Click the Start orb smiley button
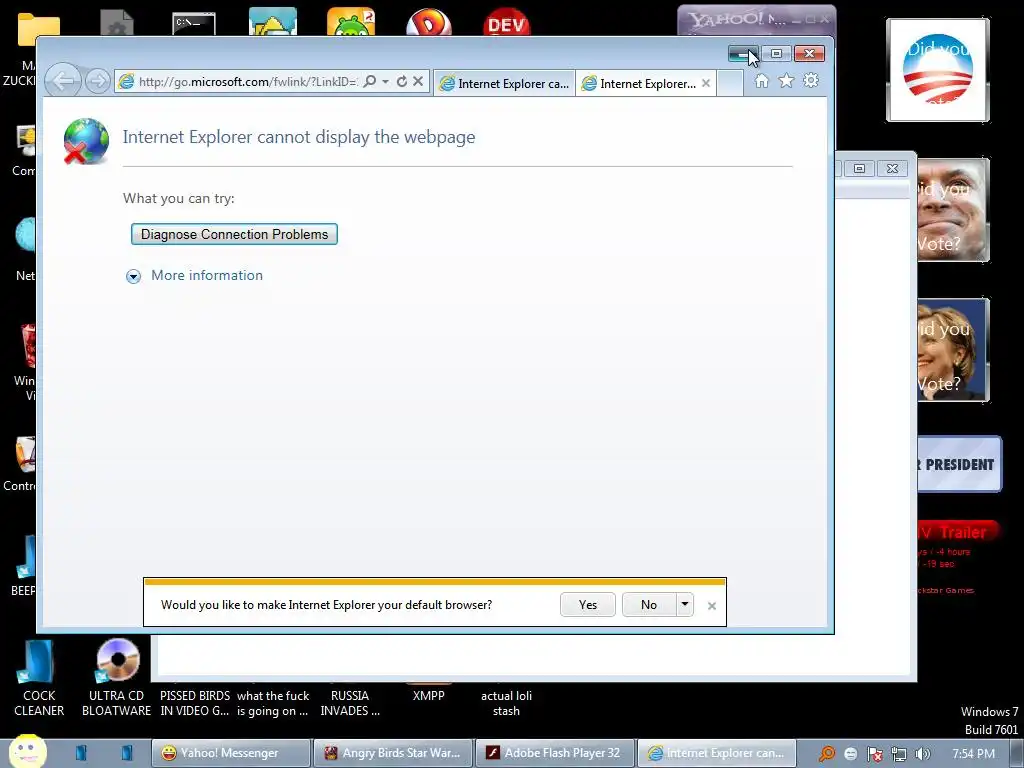1024x768 pixels. (x=27, y=752)
